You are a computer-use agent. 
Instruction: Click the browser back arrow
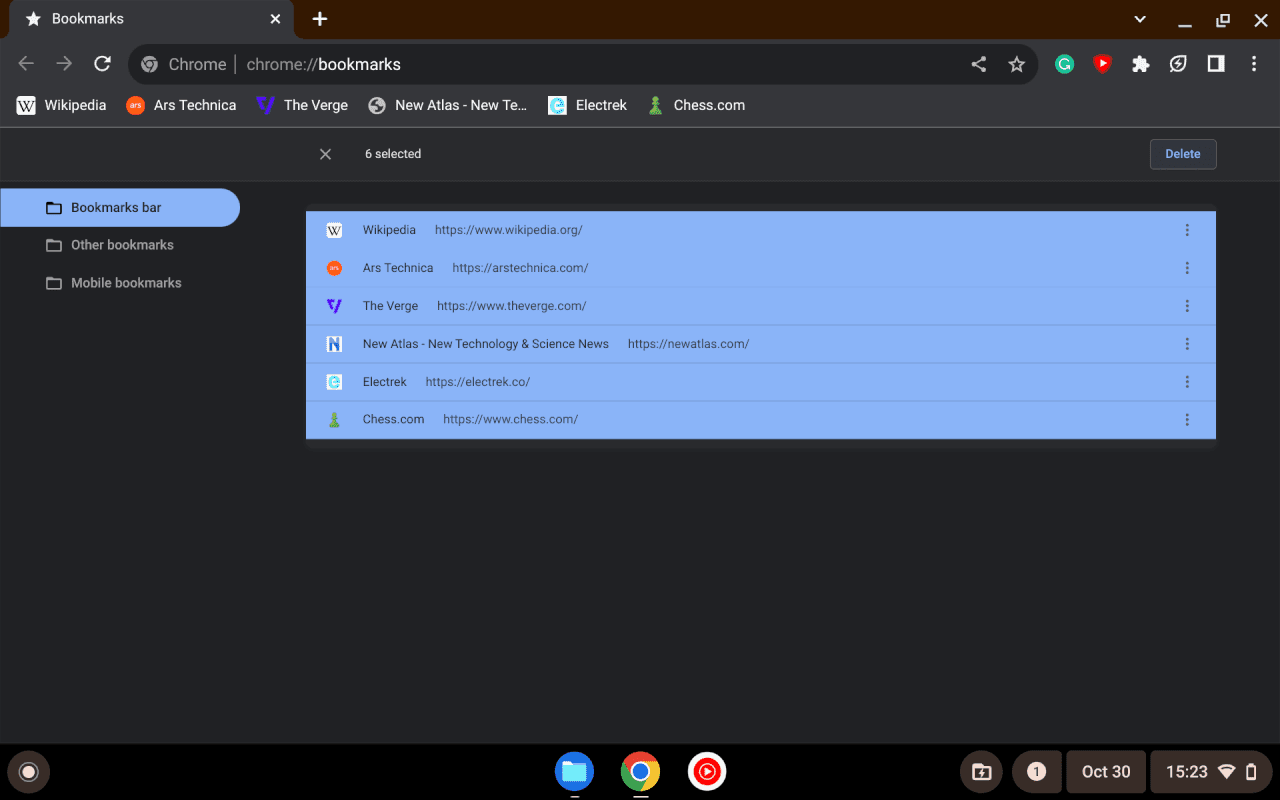pyautogui.click(x=26, y=64)
